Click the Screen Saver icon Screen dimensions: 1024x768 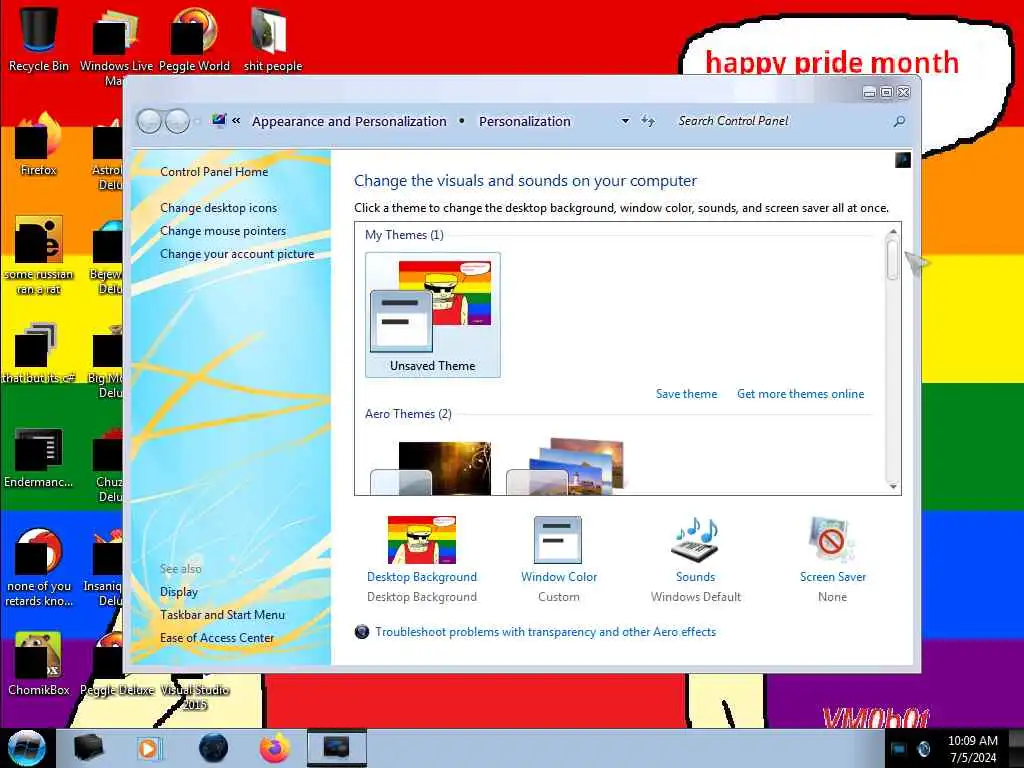click(x=831, y=540)
